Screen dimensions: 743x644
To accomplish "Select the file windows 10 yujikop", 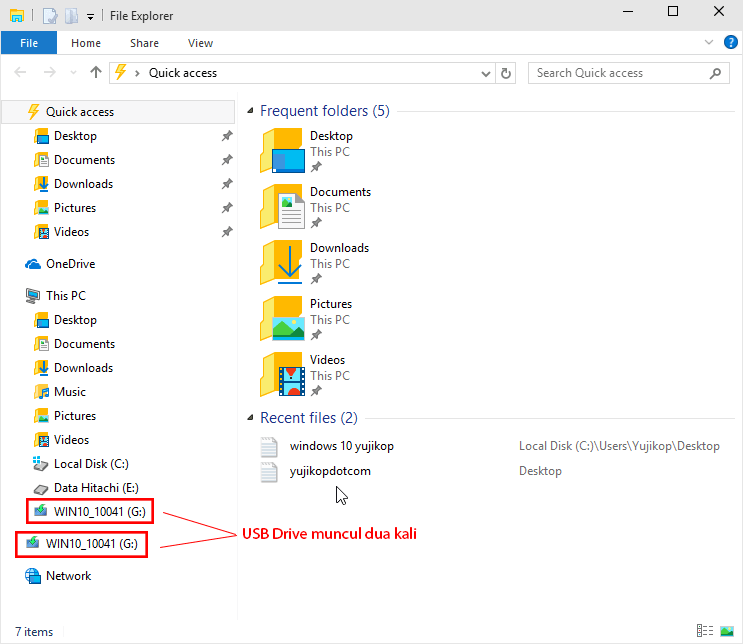I will pos(341,446).
